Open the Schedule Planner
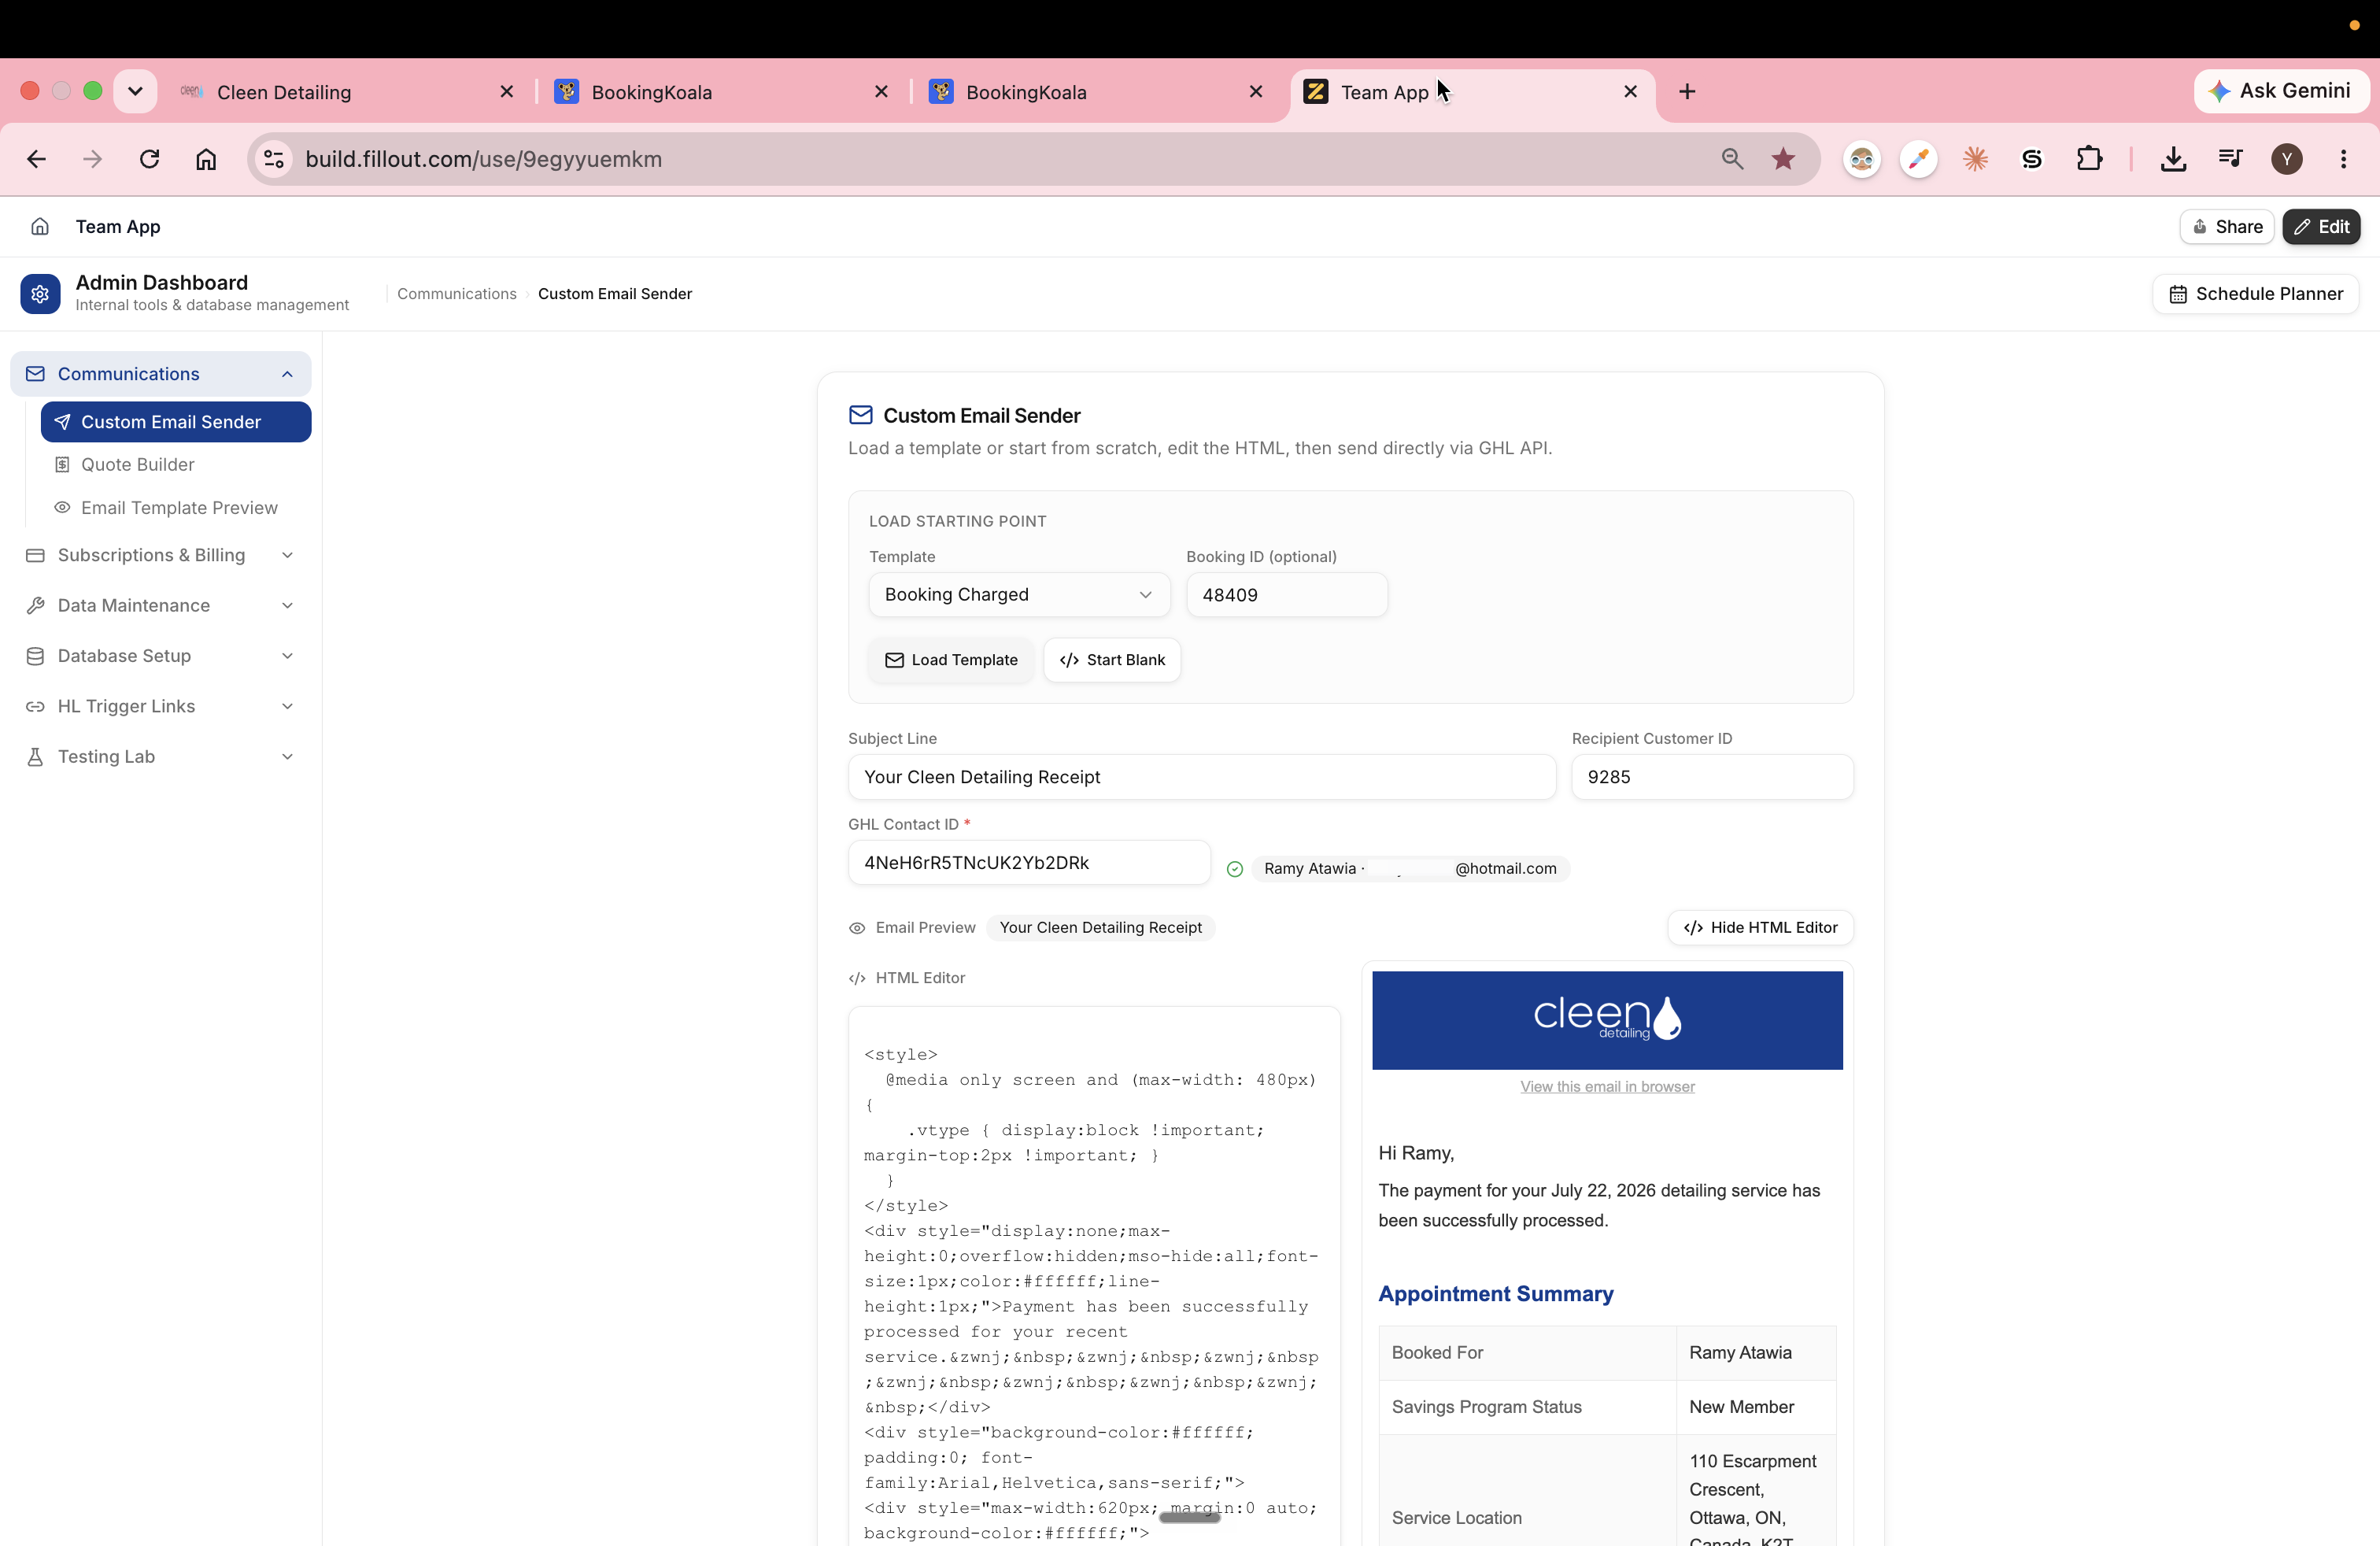Viewport: 2380px width, 1546px height. click(x=2255, y=294)
